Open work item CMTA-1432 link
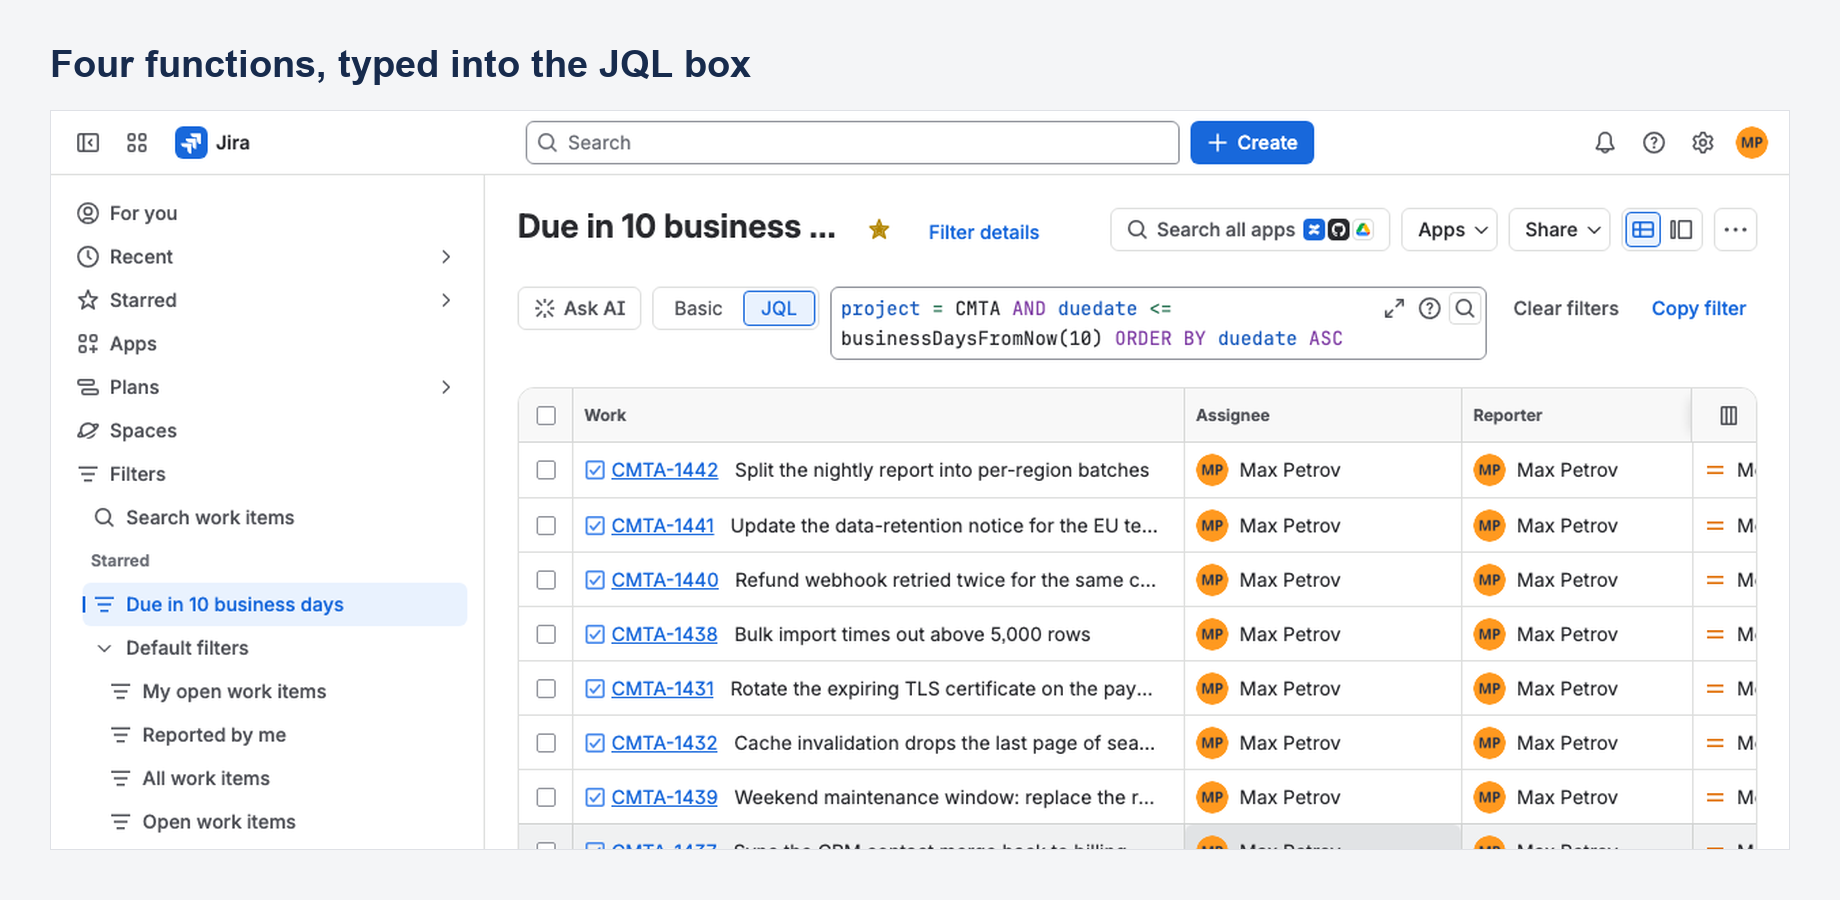The width and height of the screenshot is (1840, 900). coord(665,743)
